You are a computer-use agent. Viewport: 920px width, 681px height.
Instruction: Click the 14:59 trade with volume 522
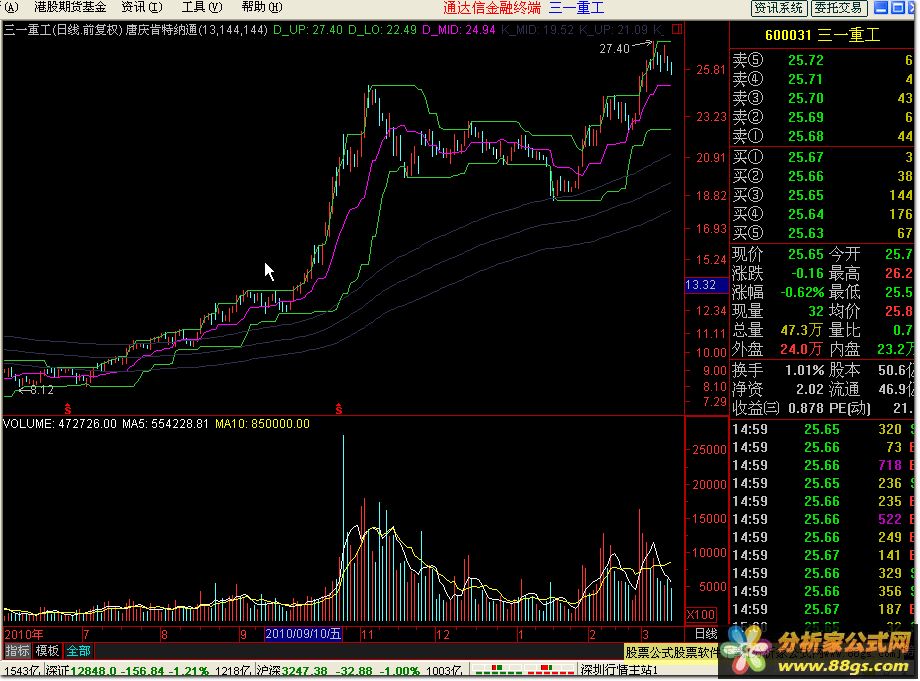(x=823, y=519)
